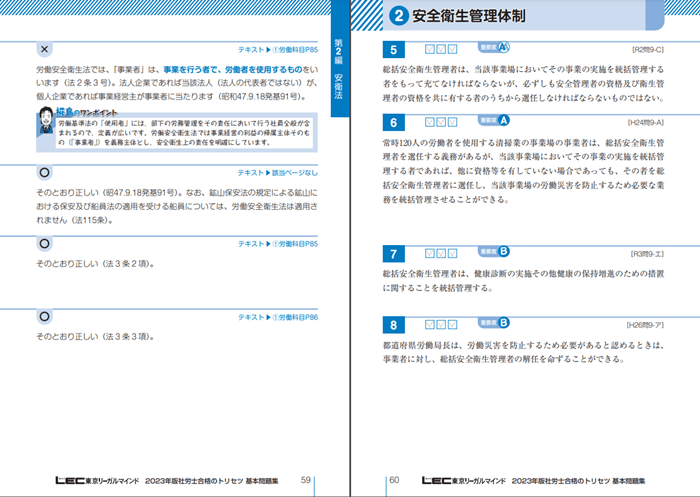Viewport: 700px width, 497px height.
Task: Open the テキスト▶該当ページなし reference
Action: pyautogui.click(x=278, y=173)
